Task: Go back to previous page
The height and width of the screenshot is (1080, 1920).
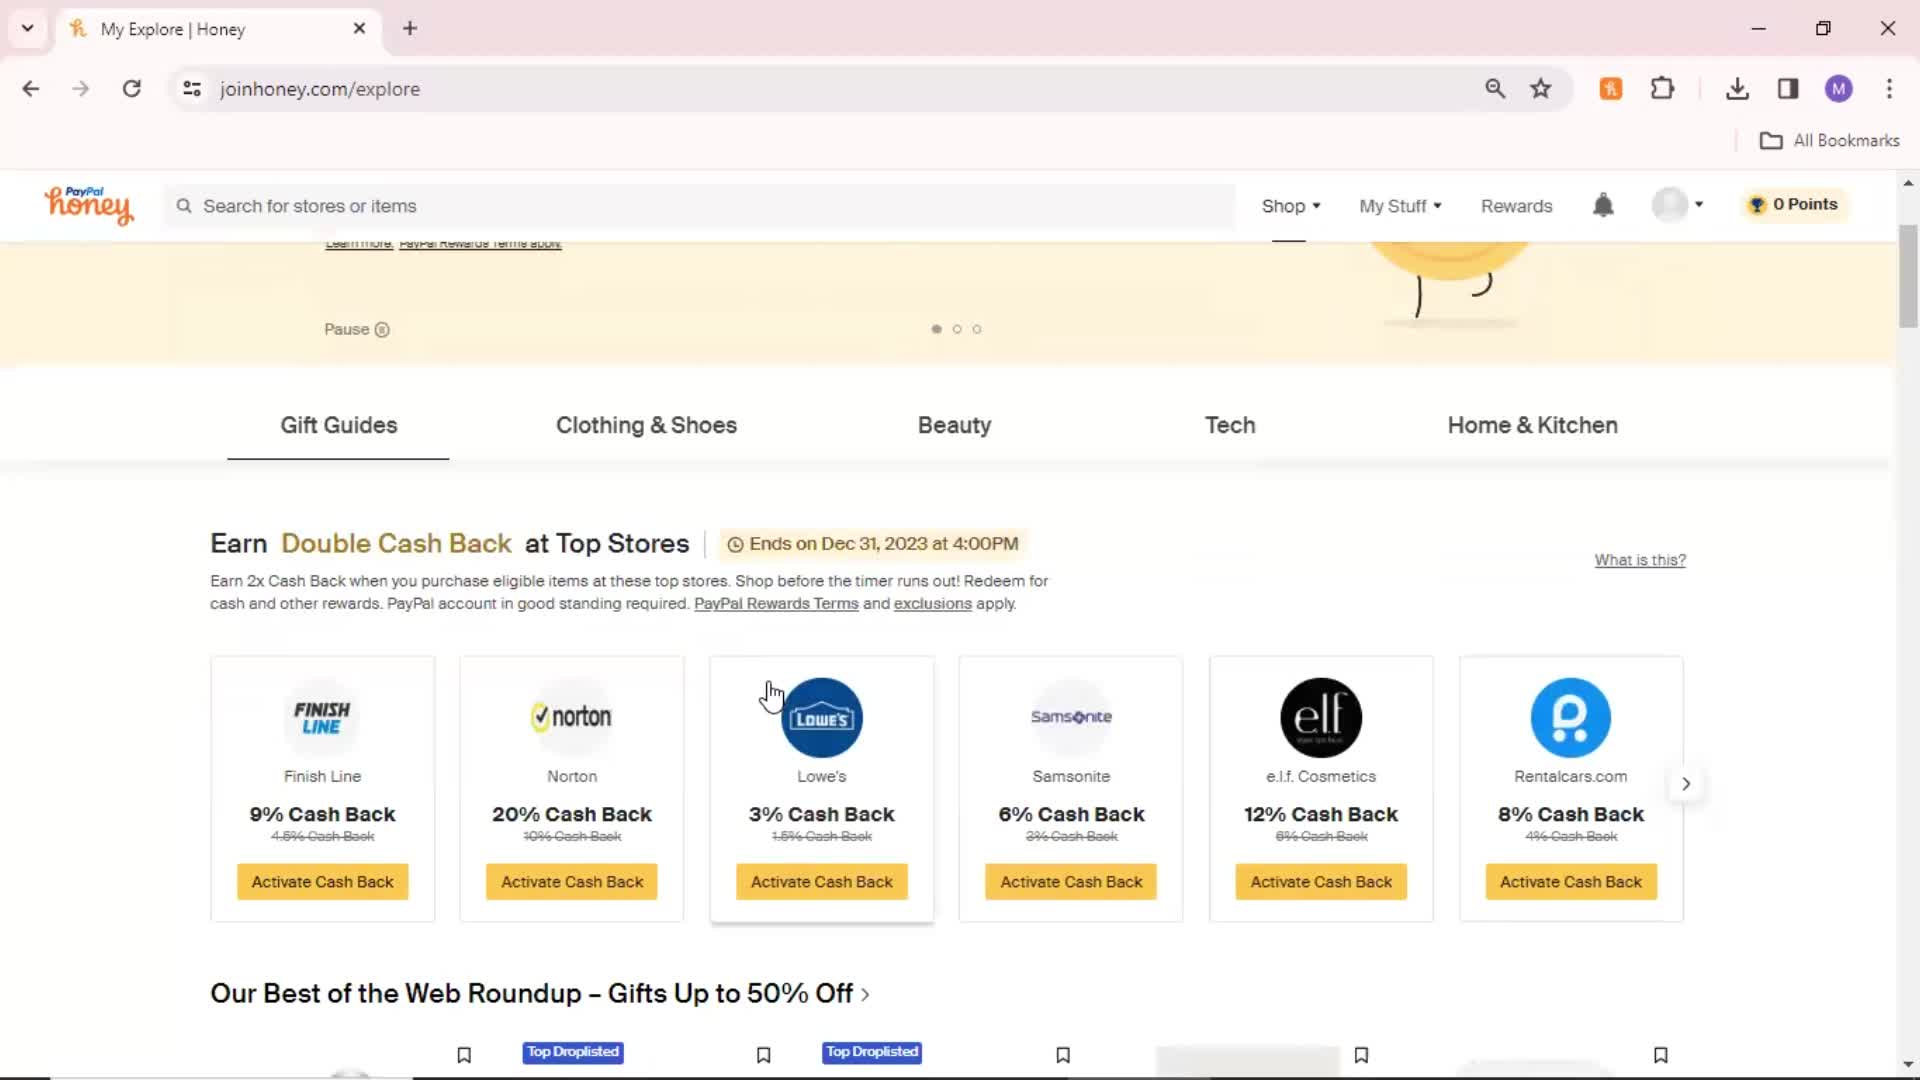Action: (31, 89)
